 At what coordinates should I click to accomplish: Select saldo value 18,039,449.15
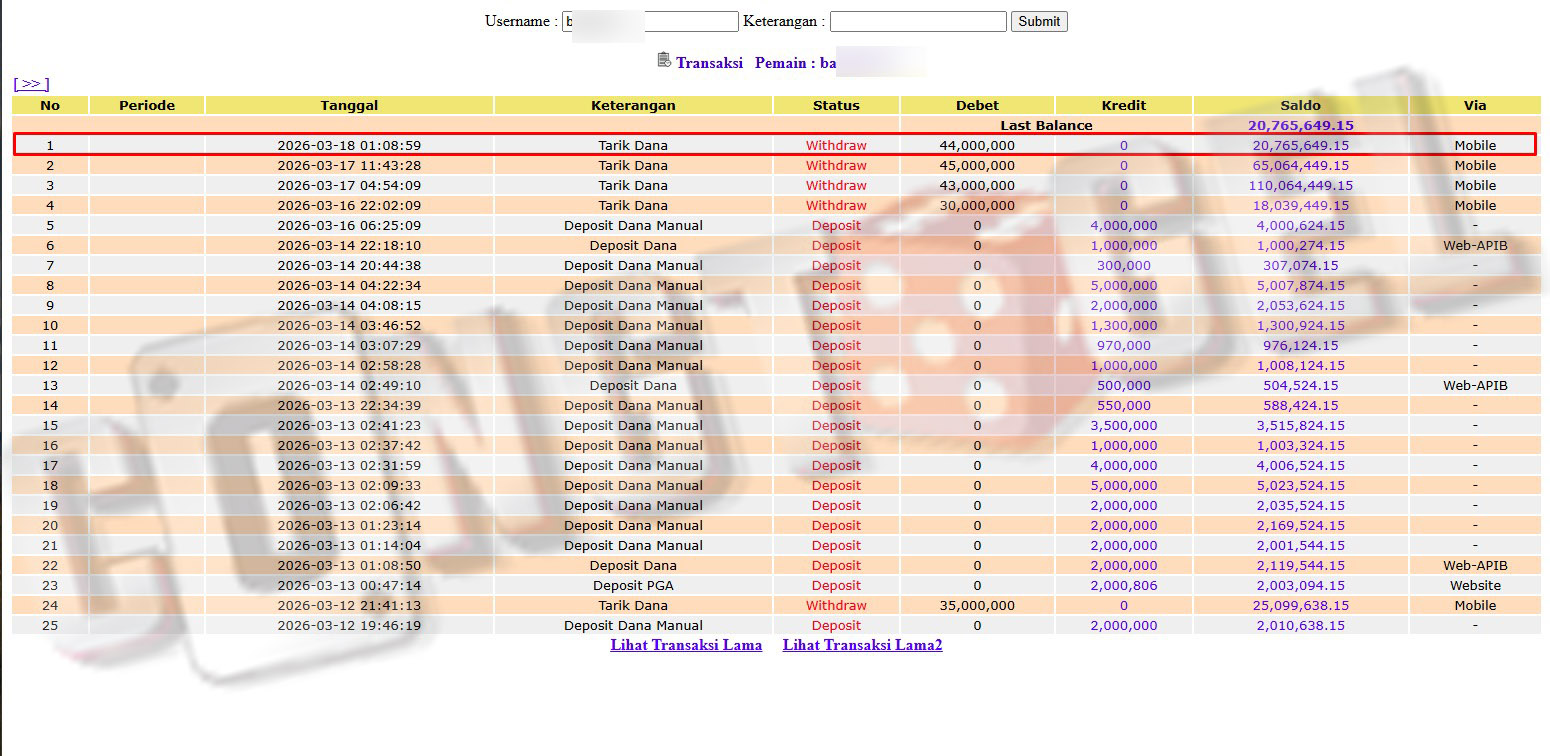(1300, 205)
